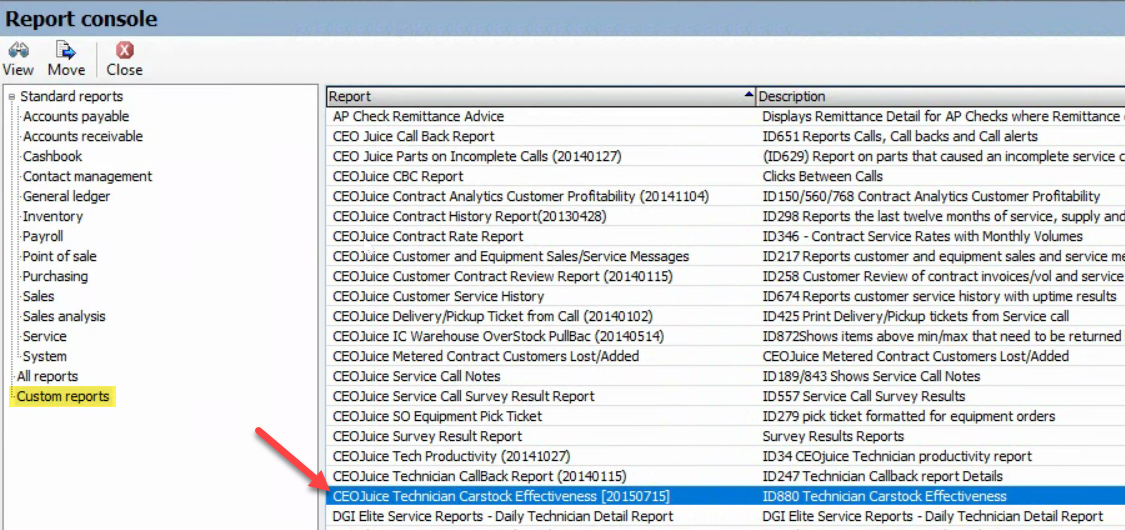Select the Payroll category
1125x530 pixels.
point(43,236)
